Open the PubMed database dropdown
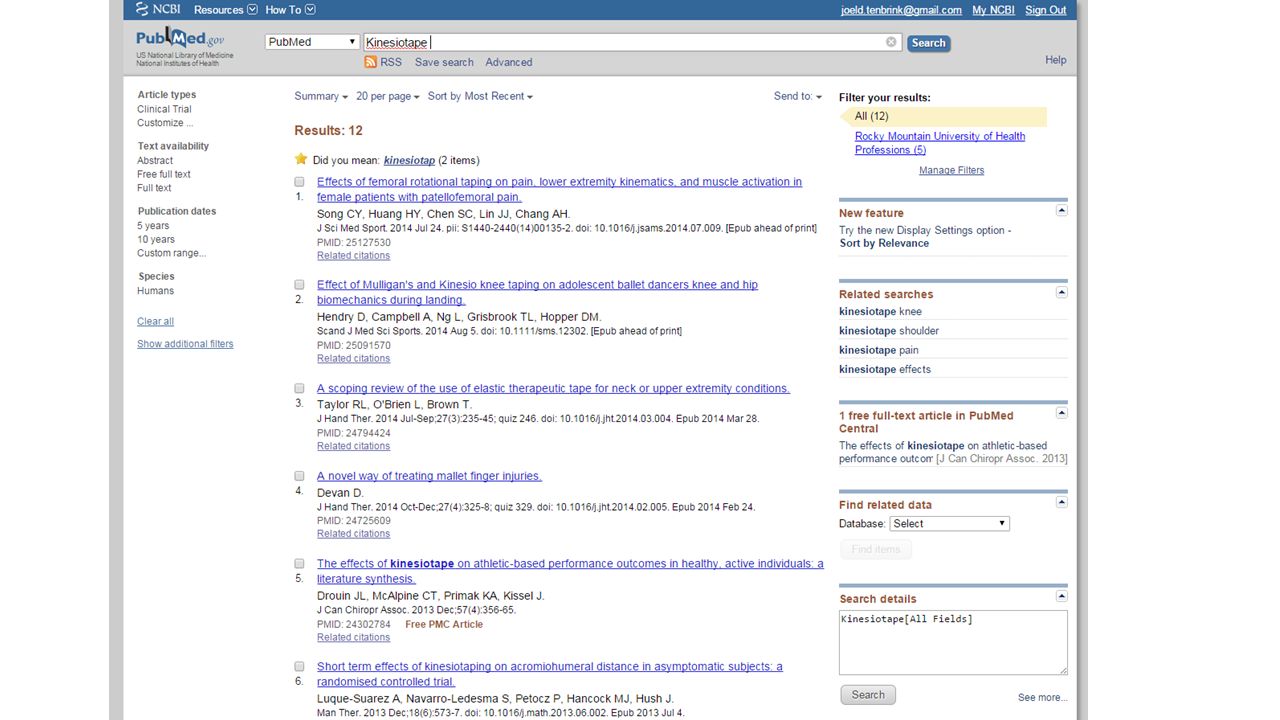This screenshot has width=1280, height=720. 312,42
